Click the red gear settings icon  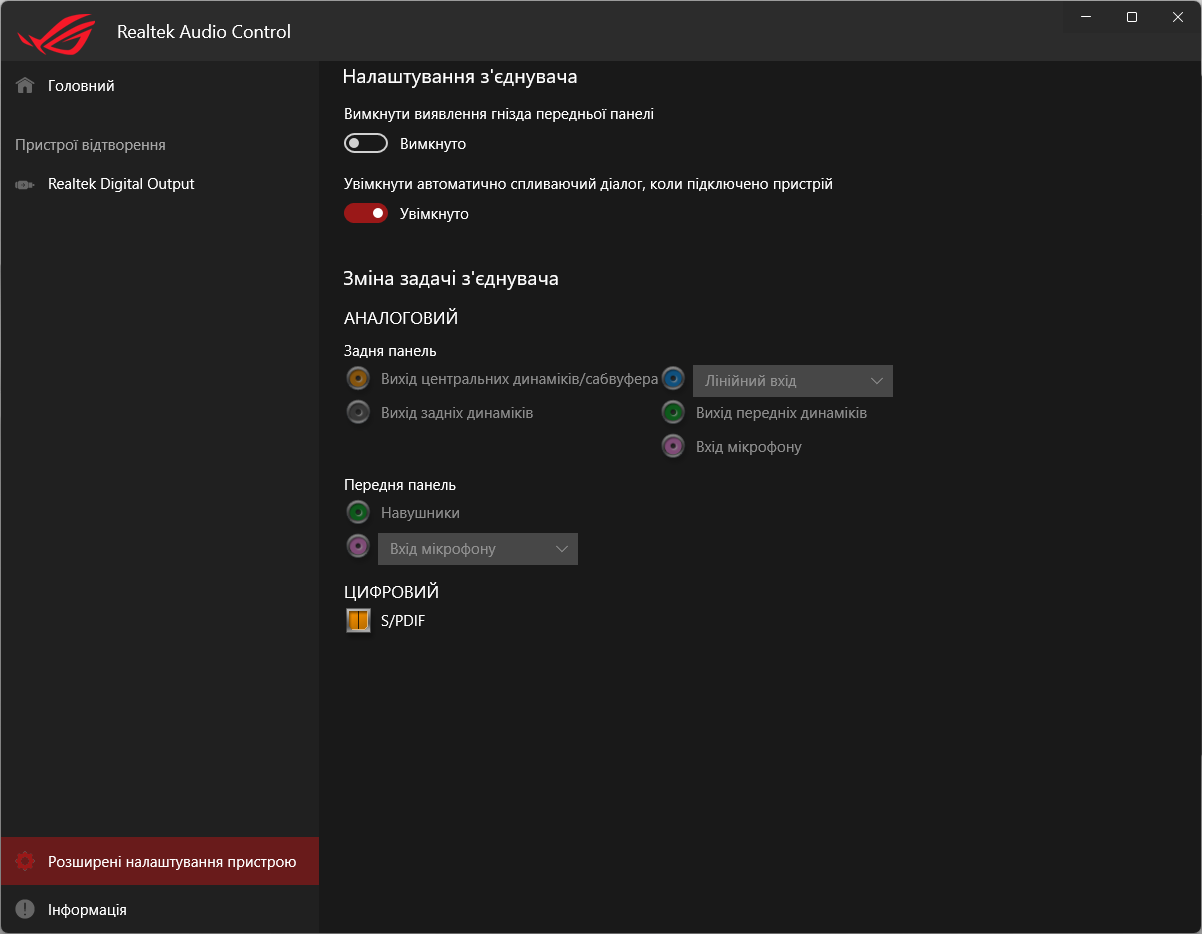click(25, 862)
